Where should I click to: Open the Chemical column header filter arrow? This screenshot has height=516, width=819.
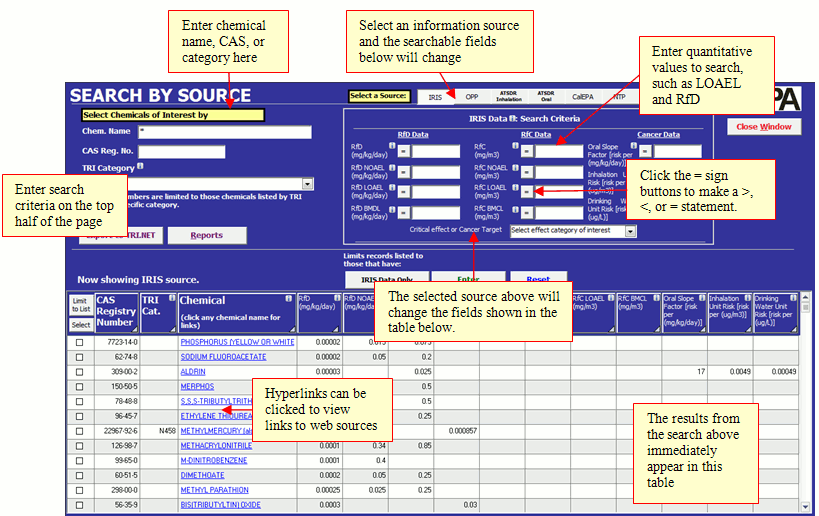(x=291, y=328)
